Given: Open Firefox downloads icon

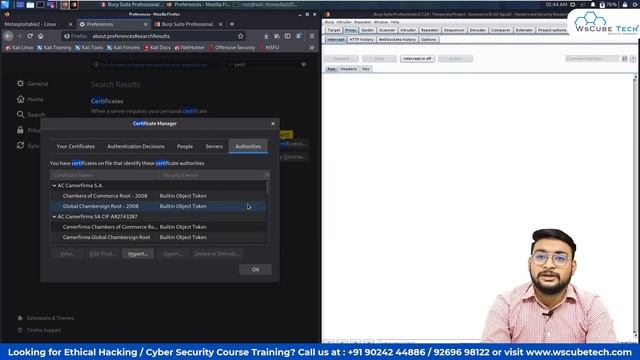Looking at the screenshot, I should click(266, 36).
